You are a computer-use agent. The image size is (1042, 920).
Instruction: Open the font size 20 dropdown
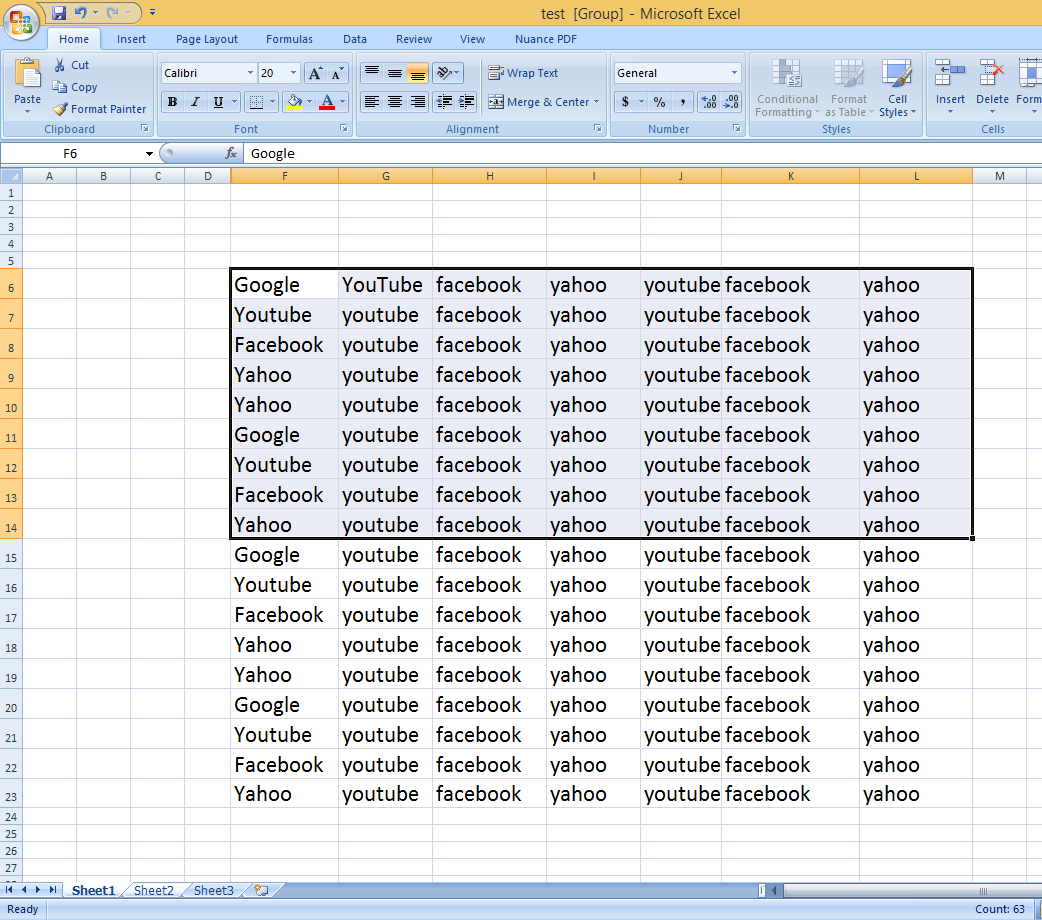pos(293,73)
